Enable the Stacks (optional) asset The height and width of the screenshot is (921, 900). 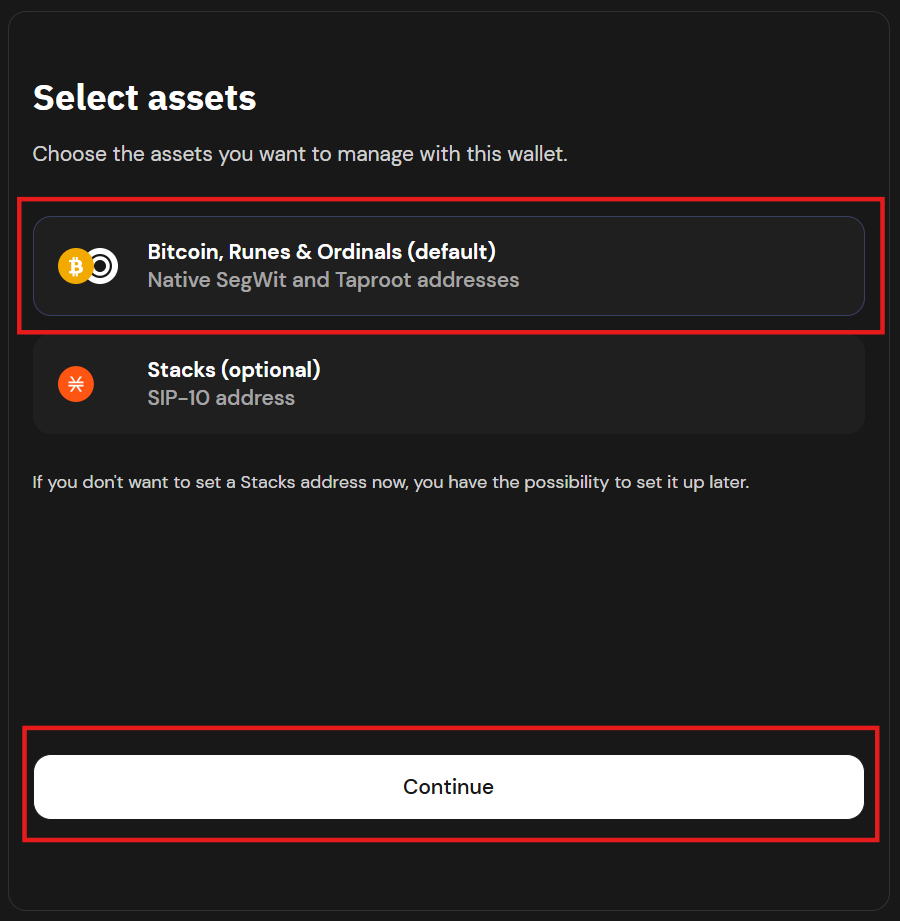point(448,384)
